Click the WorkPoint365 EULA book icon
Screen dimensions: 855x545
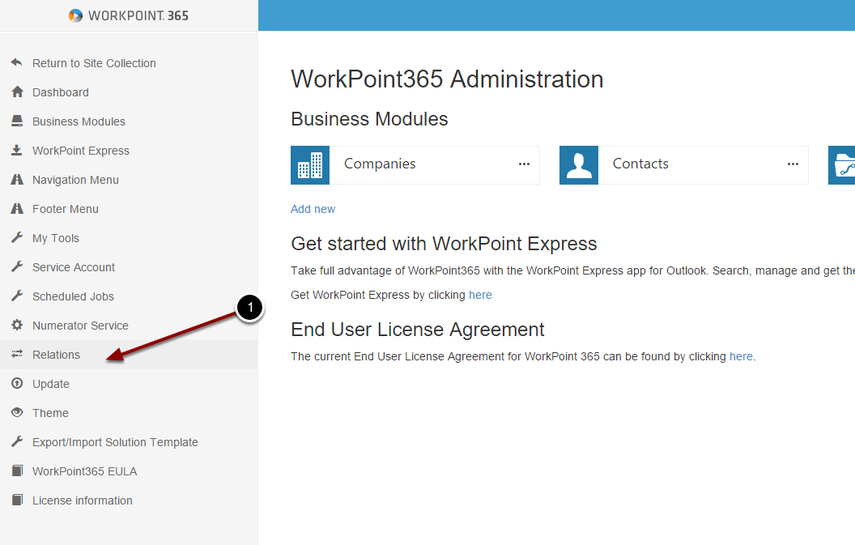(17, 471)
